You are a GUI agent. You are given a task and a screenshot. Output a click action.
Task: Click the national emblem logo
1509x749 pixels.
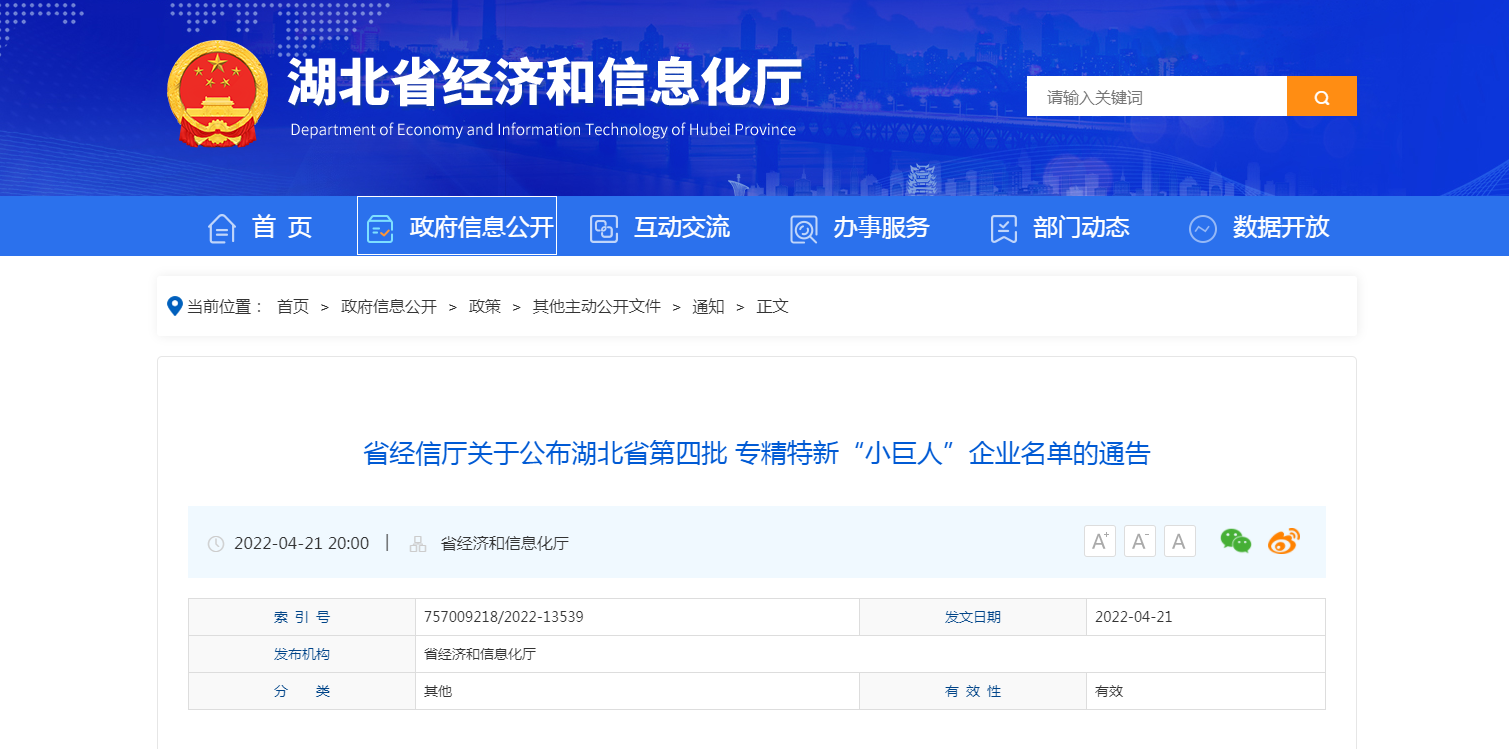point(217,95)
